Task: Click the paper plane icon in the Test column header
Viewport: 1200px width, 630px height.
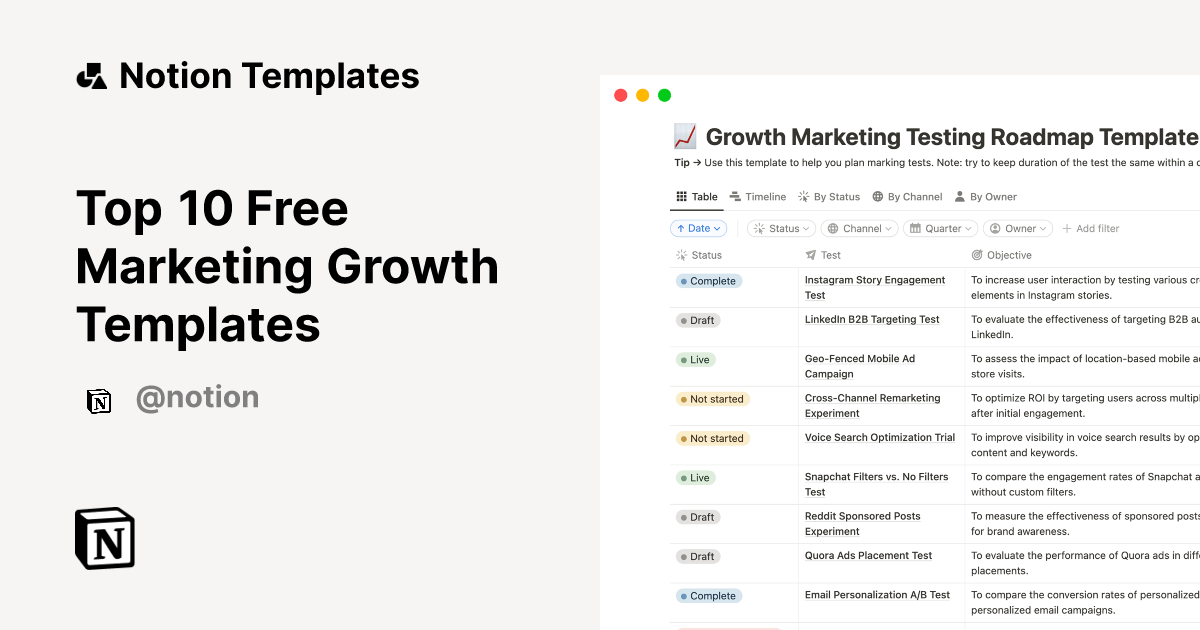Action: pos(810,255)
